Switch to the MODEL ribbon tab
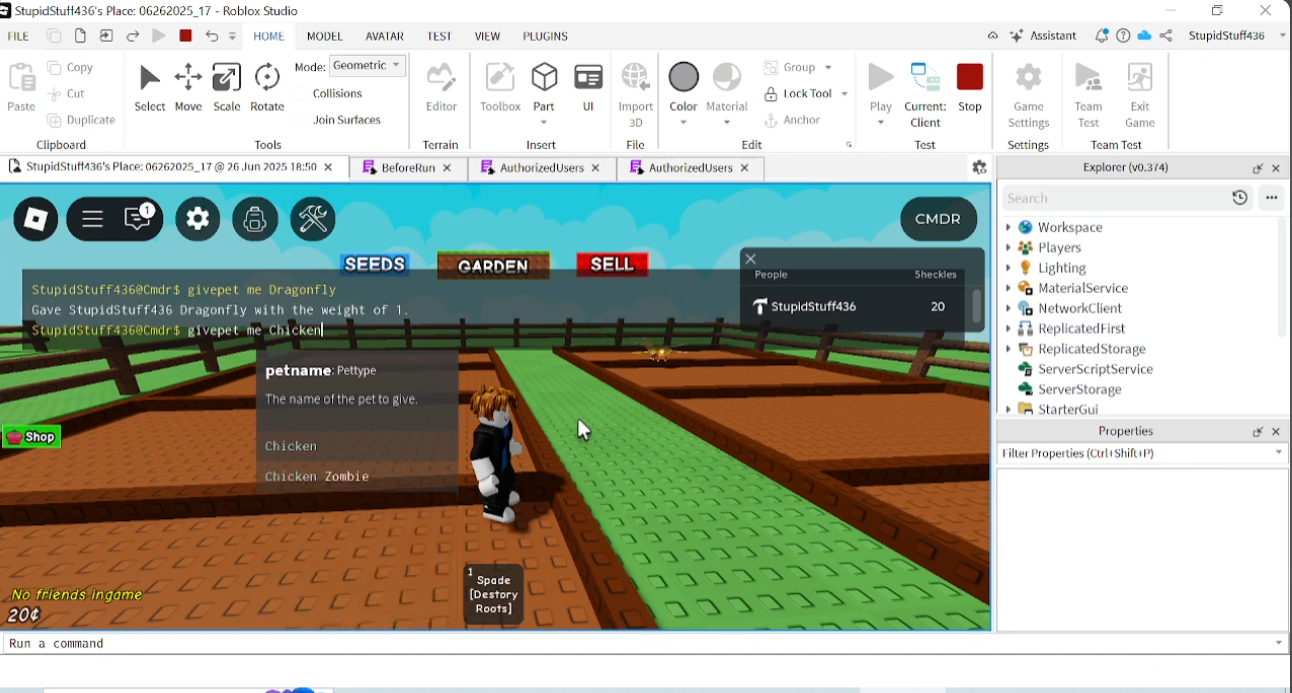This screenshot has width=1292, height=693. tap(324, 36)
